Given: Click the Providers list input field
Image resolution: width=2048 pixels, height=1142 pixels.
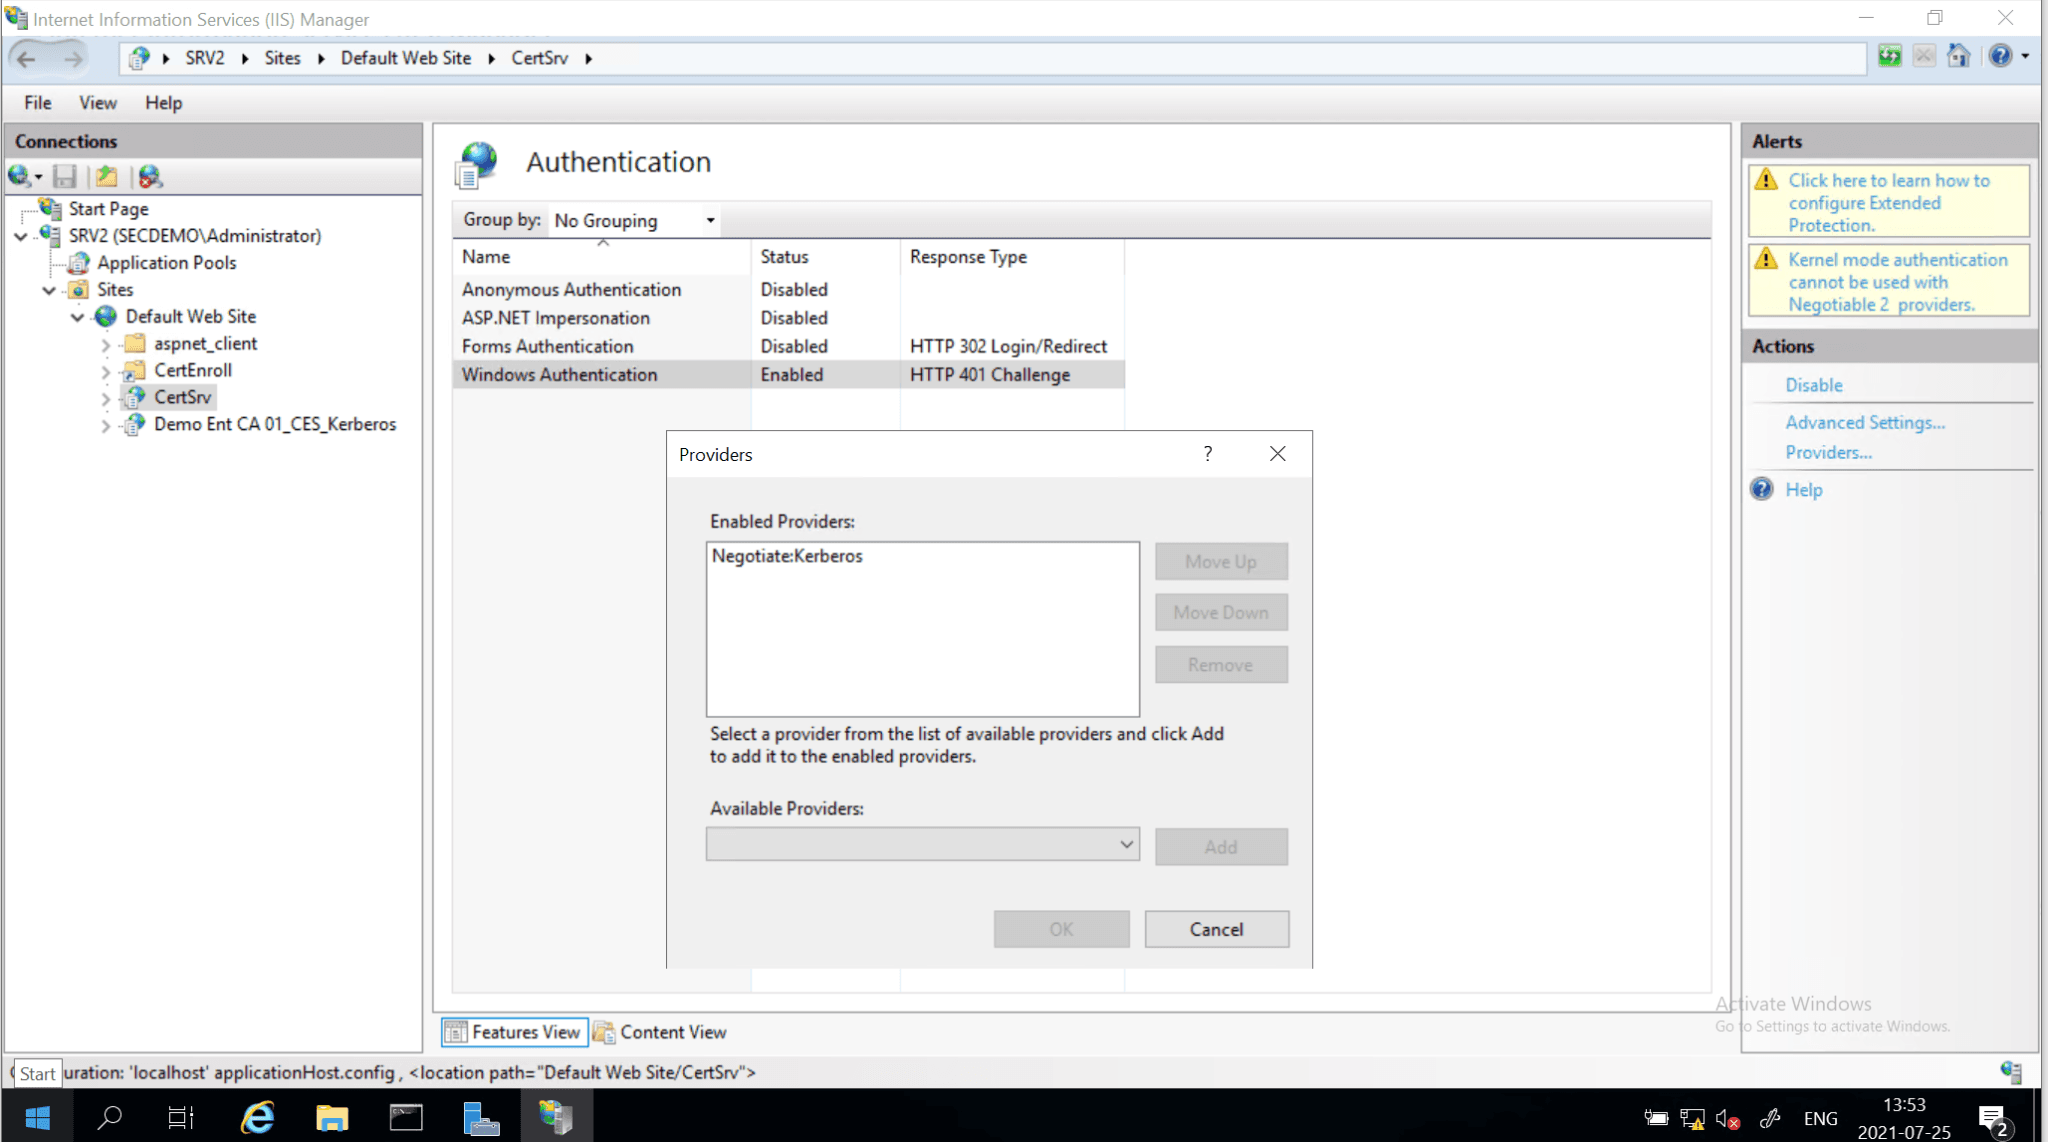Looking at the screenshot, I should click(x=921, y=844).
